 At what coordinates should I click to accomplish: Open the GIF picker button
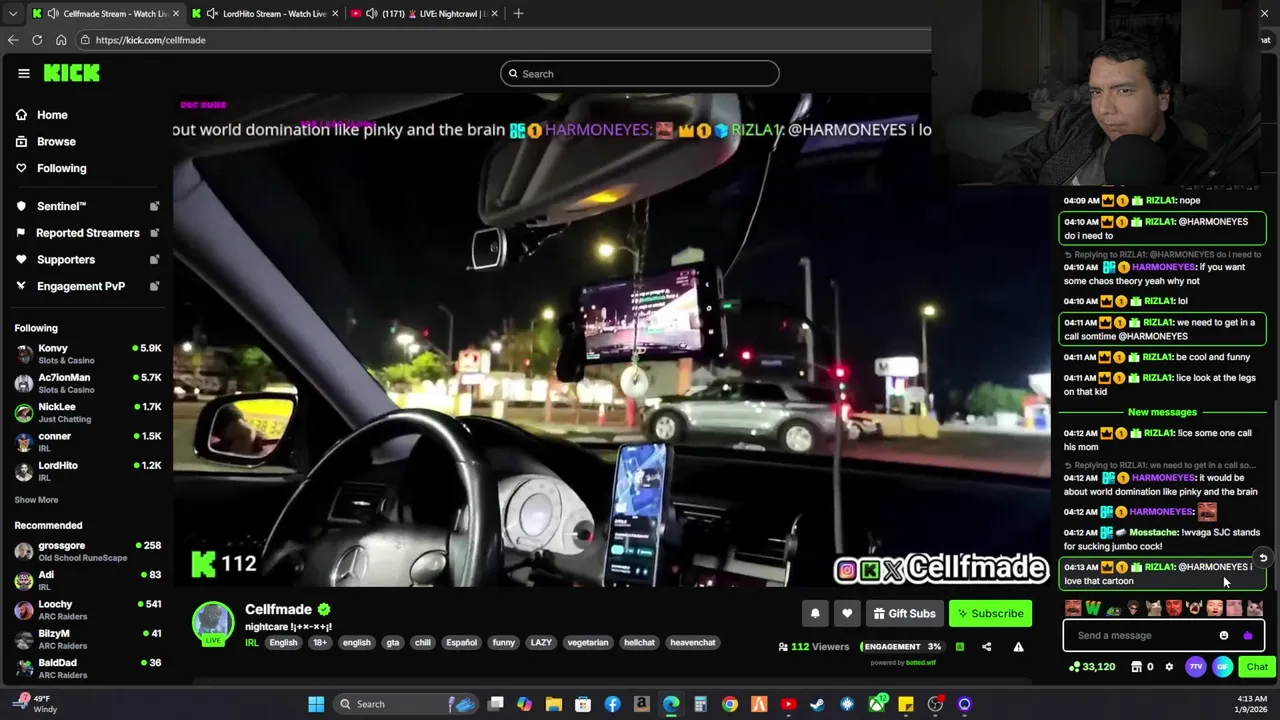[1222, 667]
